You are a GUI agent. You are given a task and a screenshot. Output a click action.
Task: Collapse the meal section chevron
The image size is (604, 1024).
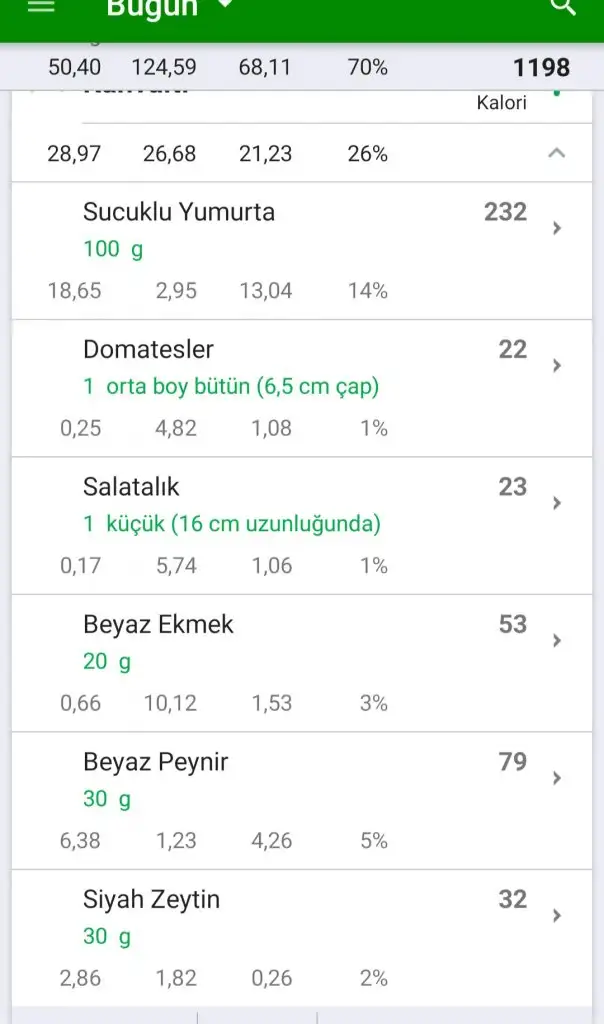[x=557, y=153]
